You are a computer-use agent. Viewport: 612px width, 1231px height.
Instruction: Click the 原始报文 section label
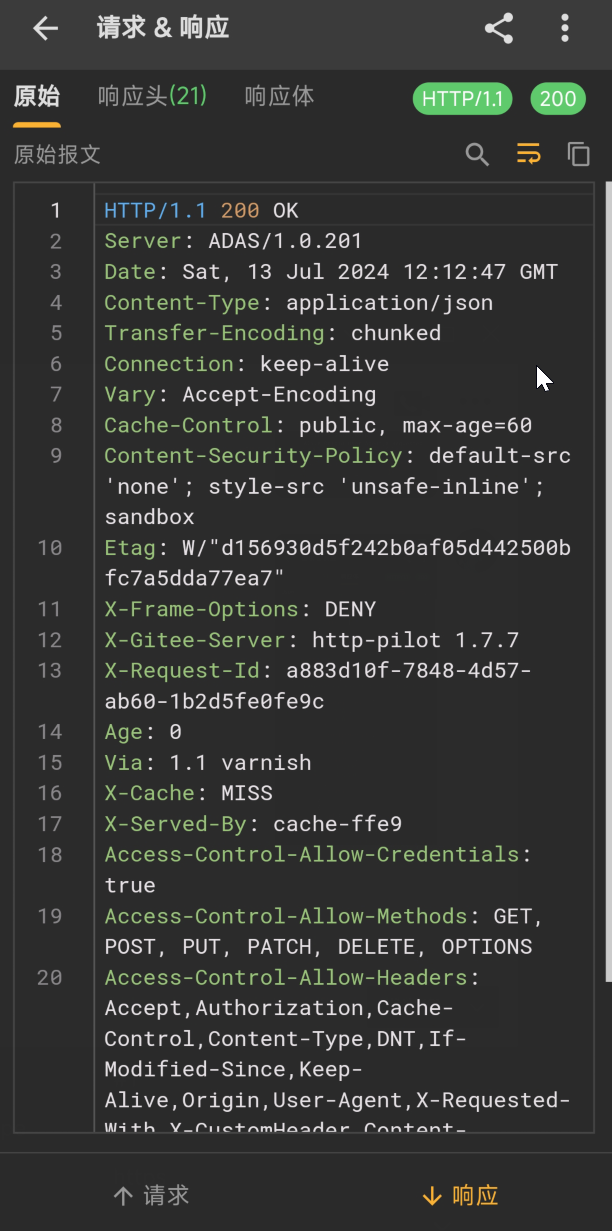pos(57,154)
